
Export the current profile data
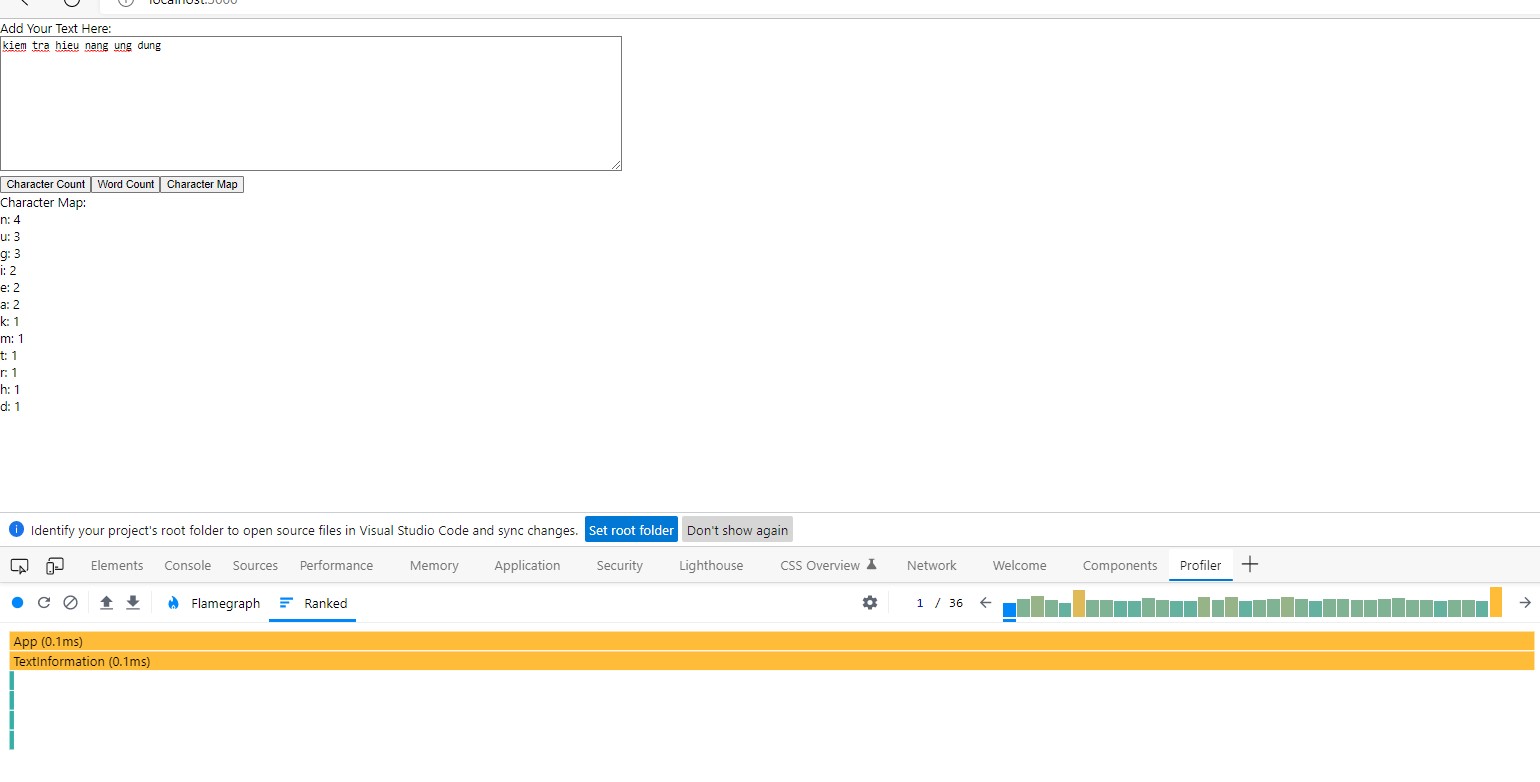tap(132, 602)
